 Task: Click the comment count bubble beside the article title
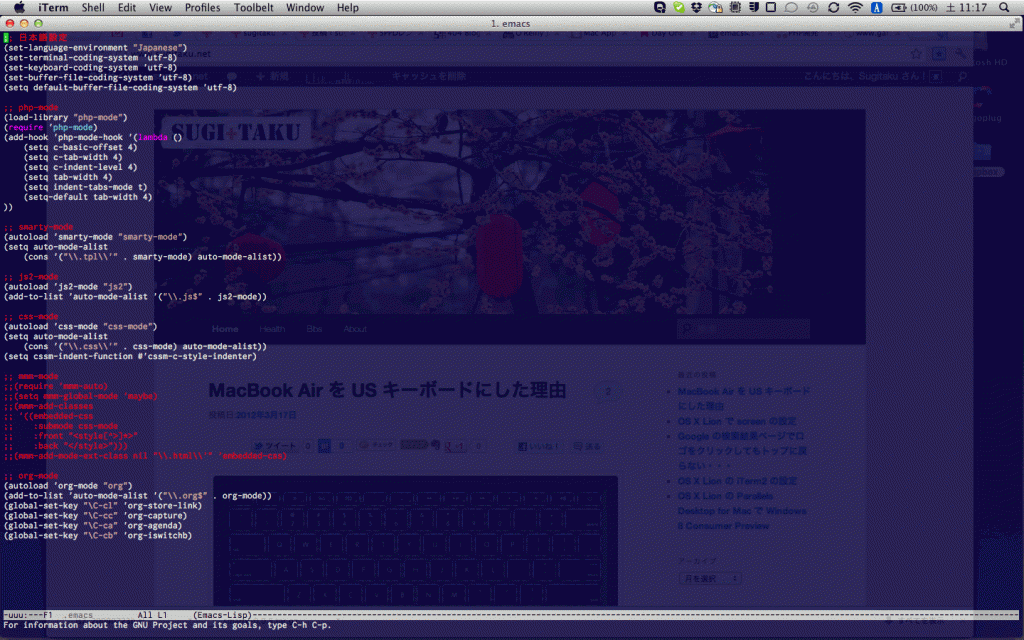[x=607, y=392]
